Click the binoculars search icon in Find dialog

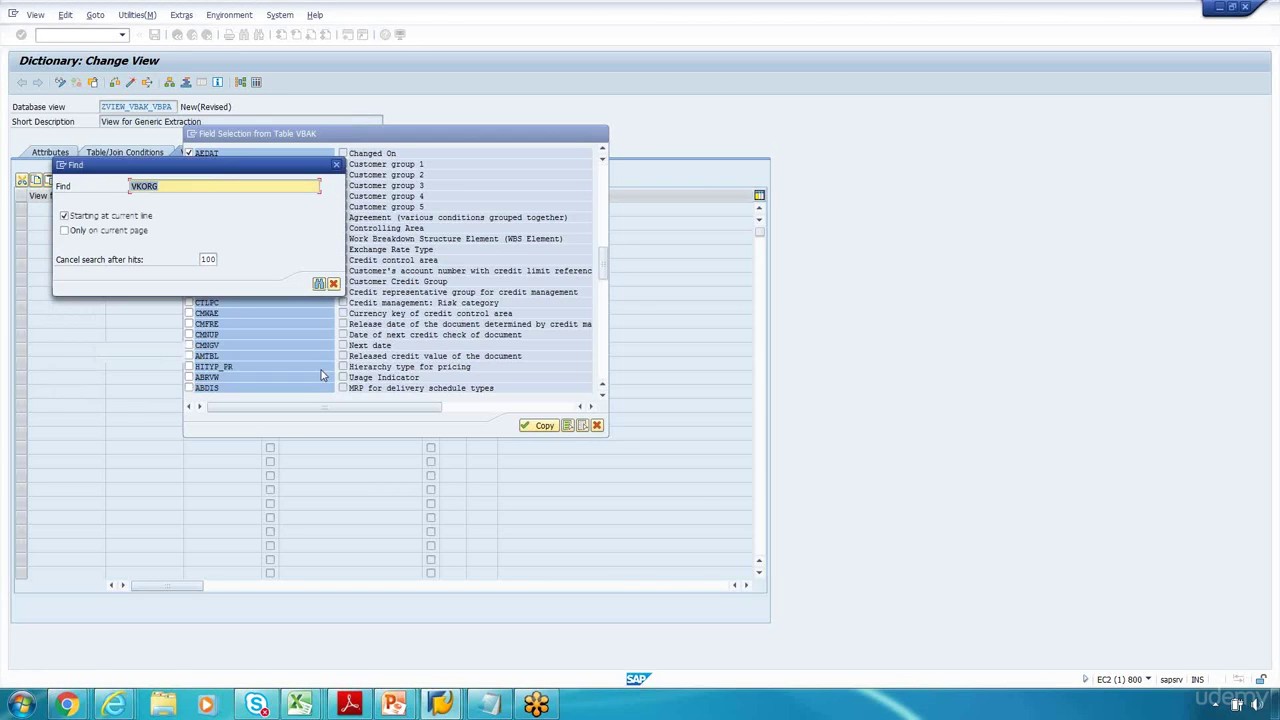tap(318, 284)
